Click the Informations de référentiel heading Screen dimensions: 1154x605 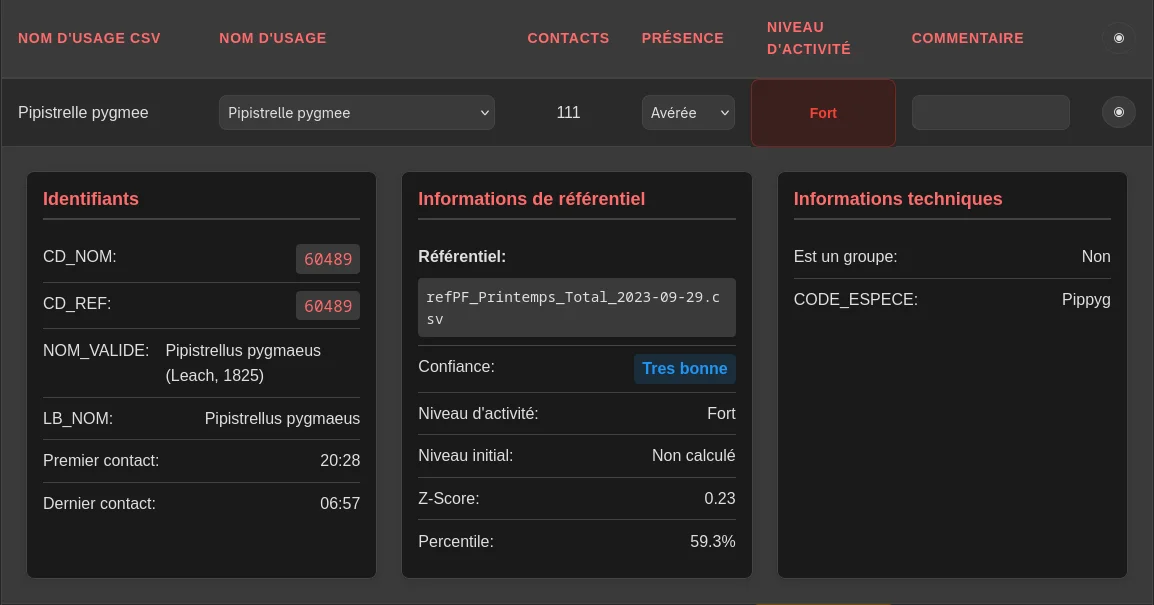tap(531, 199)
